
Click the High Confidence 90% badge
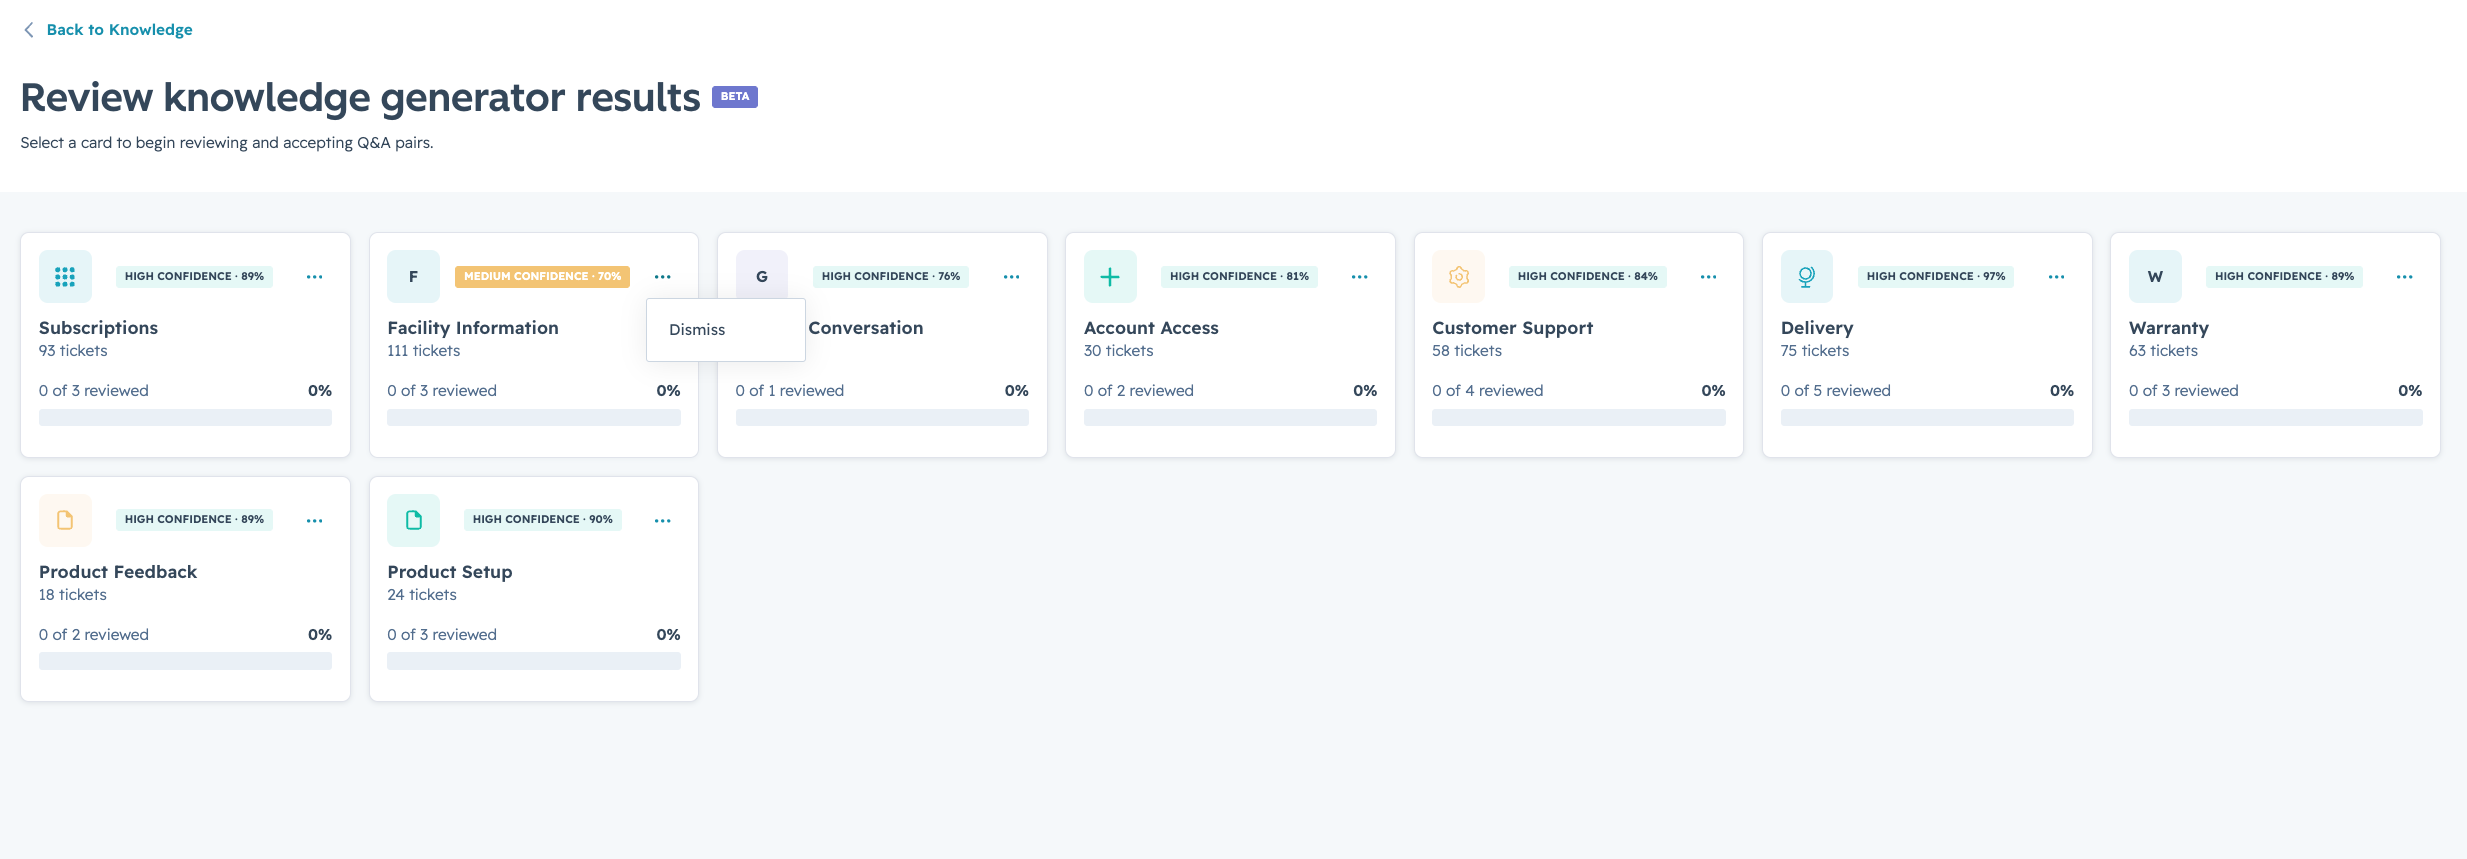pyautogui.click(x=543, y=520)
